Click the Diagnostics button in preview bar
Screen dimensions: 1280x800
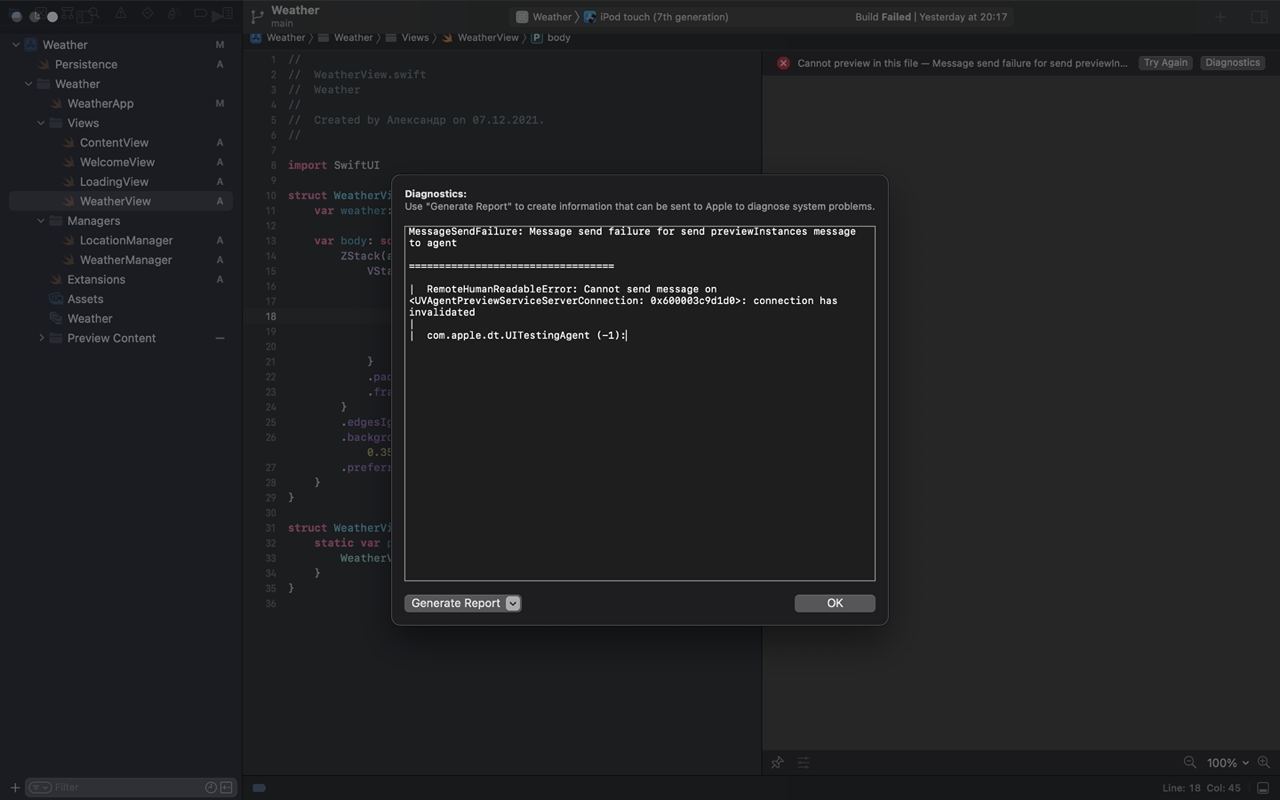point(1232,63)
